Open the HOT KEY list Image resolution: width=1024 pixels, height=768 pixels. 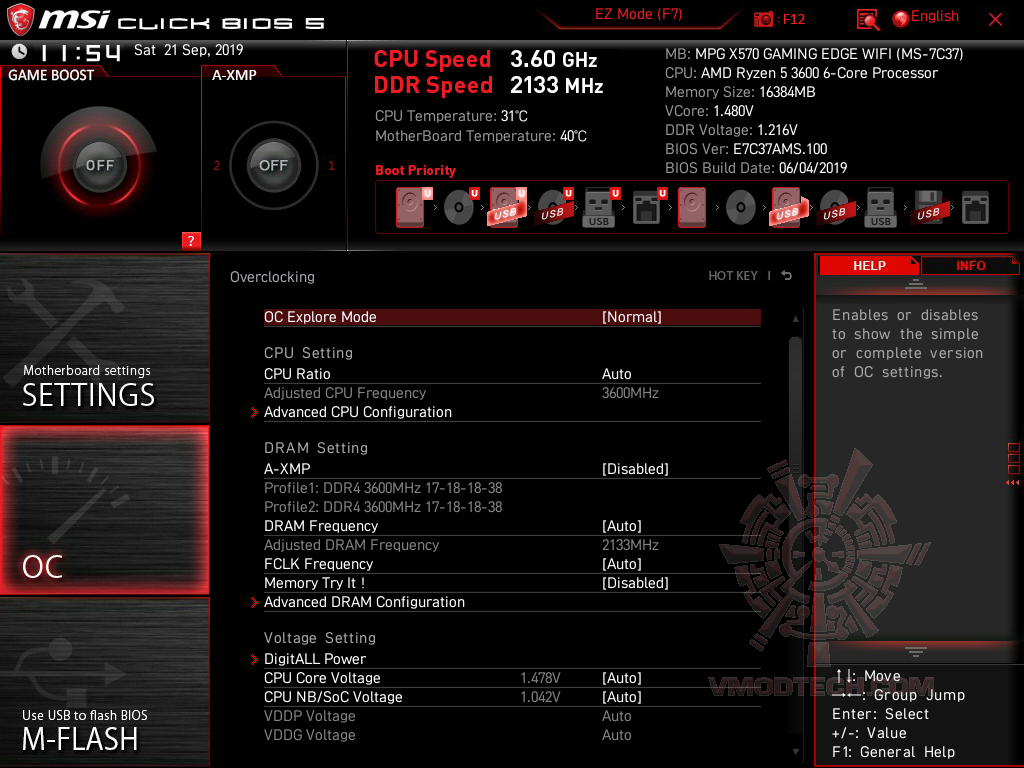[733, 276]
